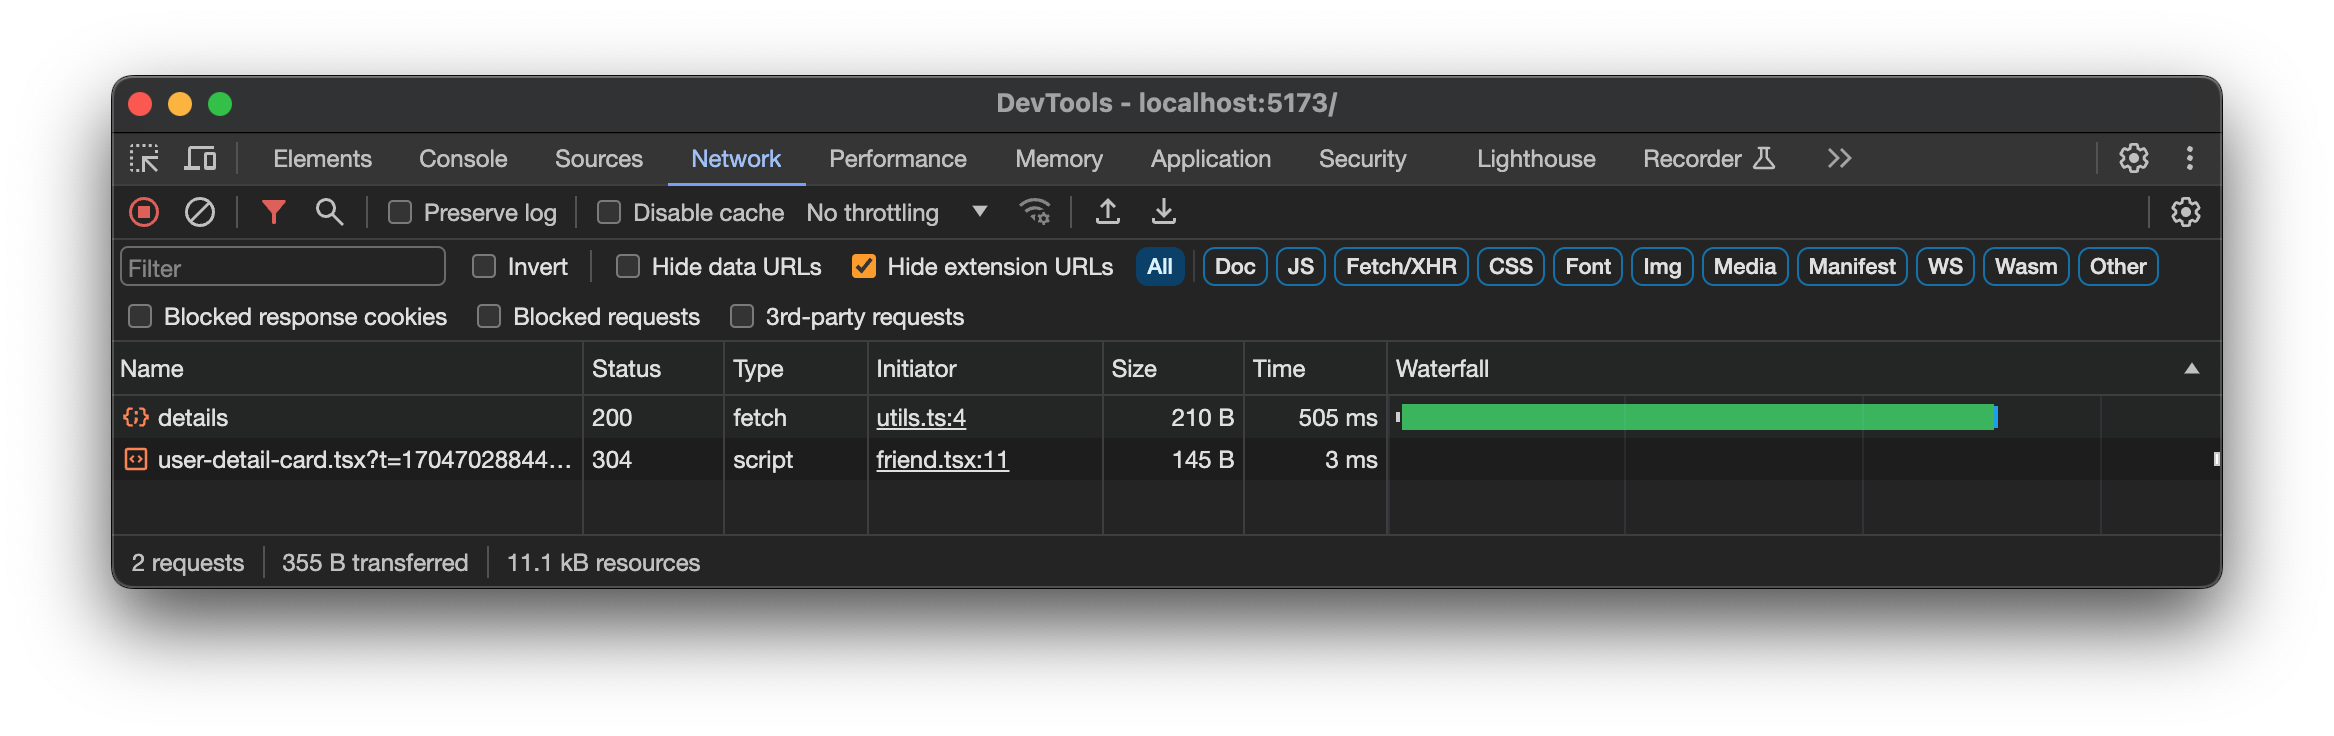This screenshot has height=736, width=2334.
Task: Select the user-detail-card.tsx request name
Action: coord(365,459)
